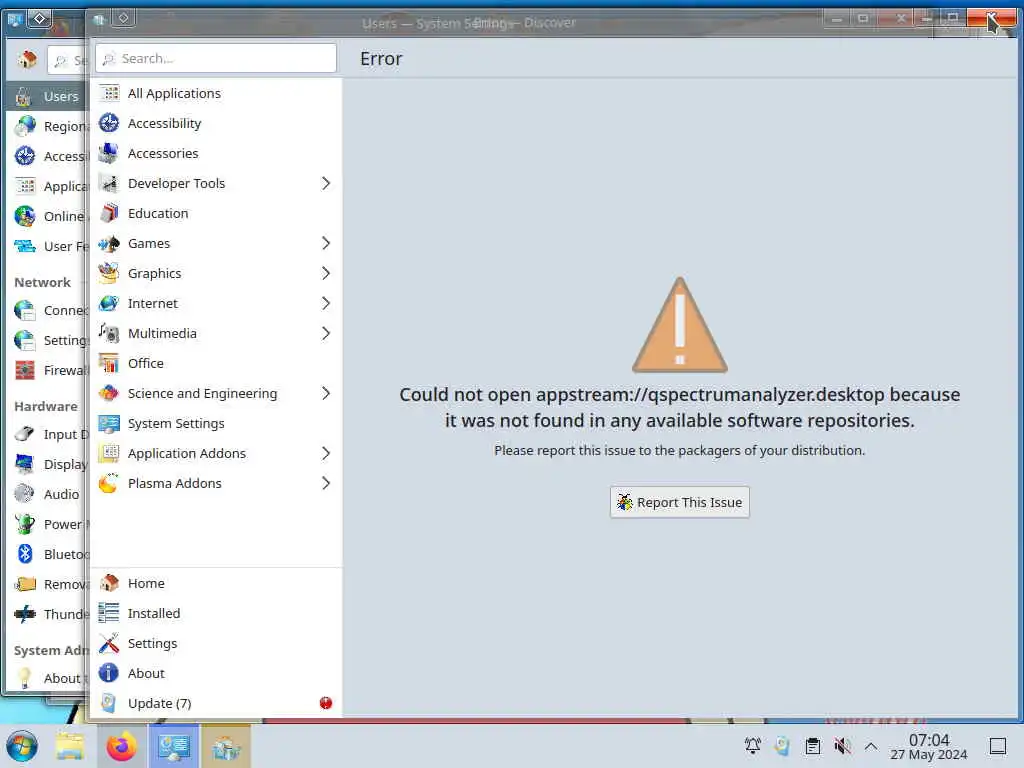Click the show desktop button
This screenshot has height=768, width=1024.
[998, 746]
